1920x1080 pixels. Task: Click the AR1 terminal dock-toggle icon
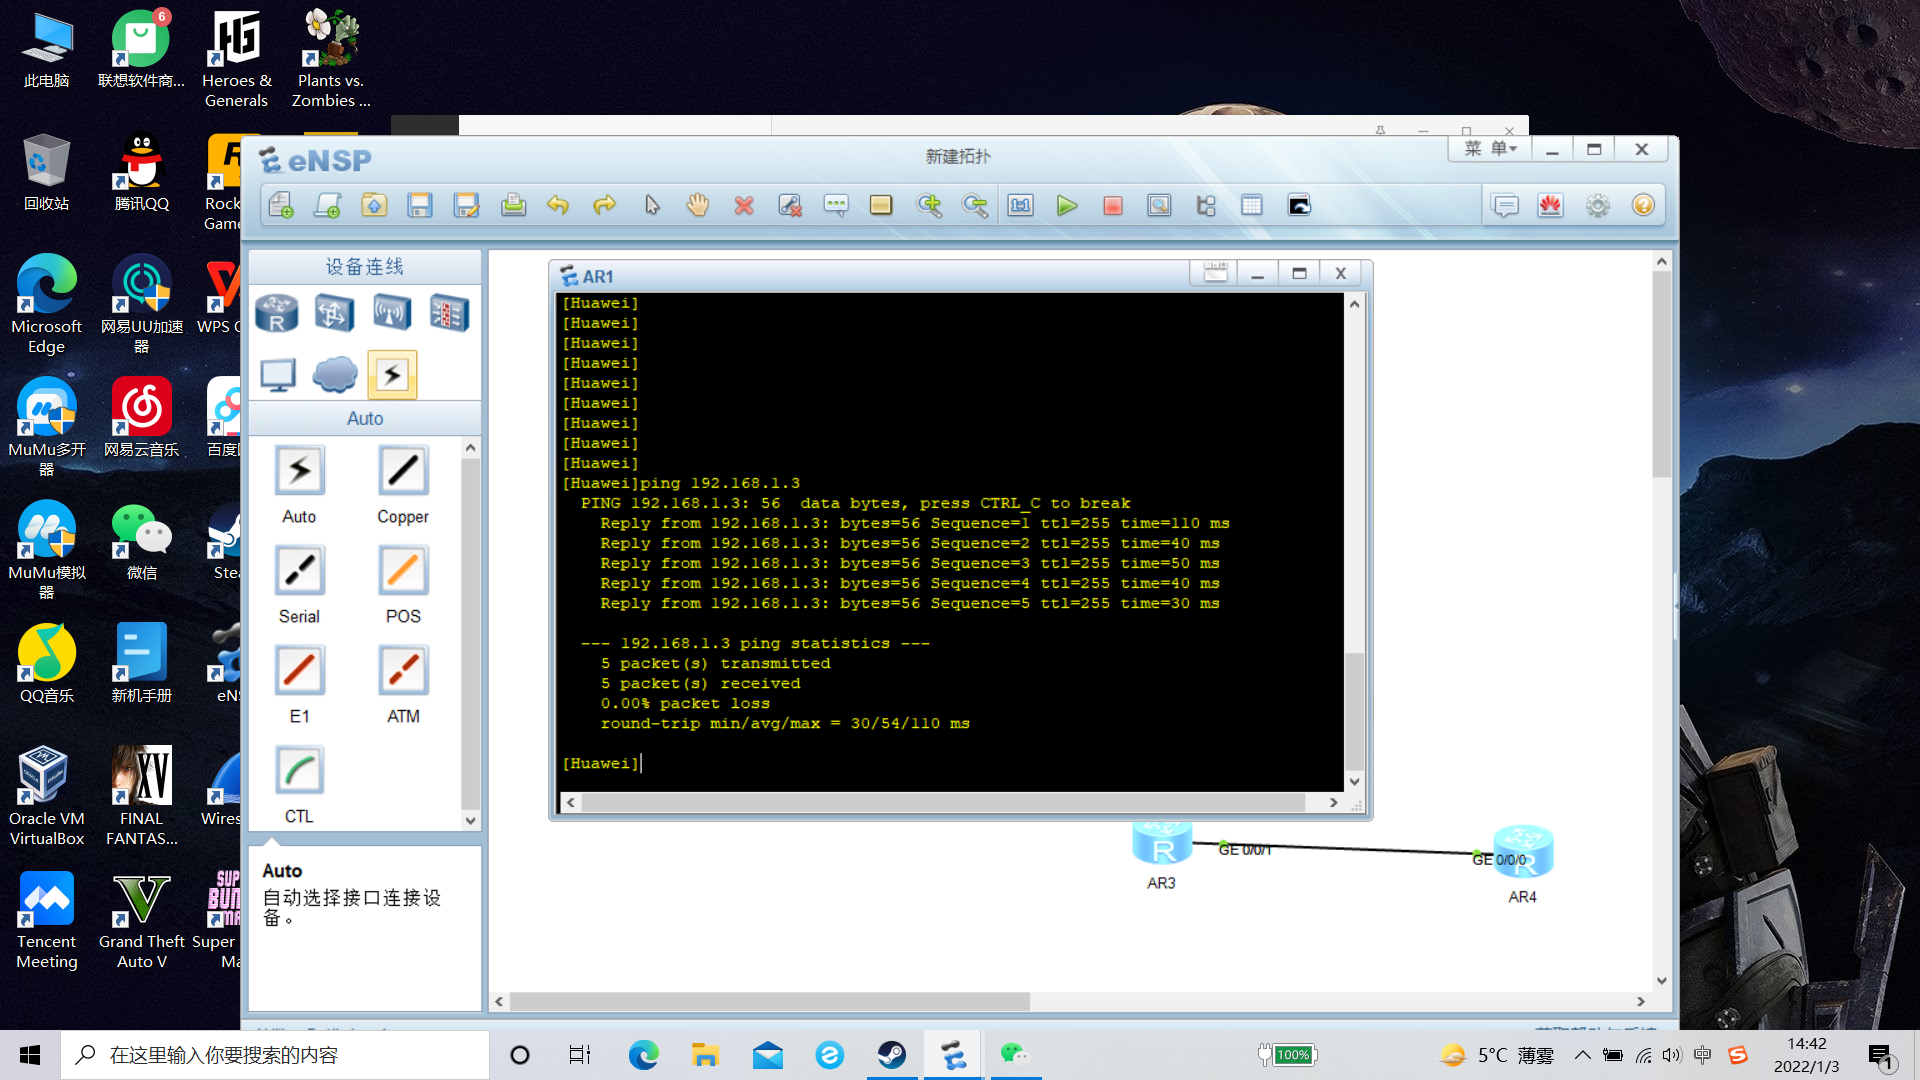click(x=1215, y=273)
